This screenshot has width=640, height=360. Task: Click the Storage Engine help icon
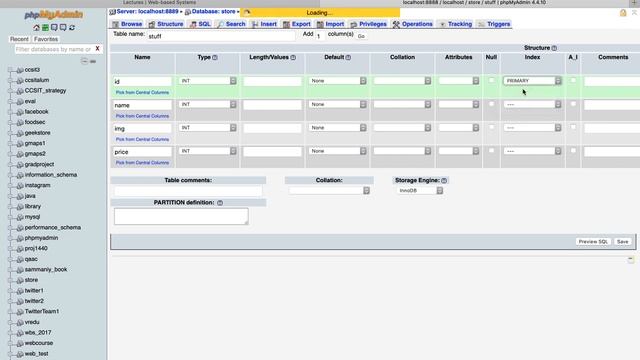point(444,180)
